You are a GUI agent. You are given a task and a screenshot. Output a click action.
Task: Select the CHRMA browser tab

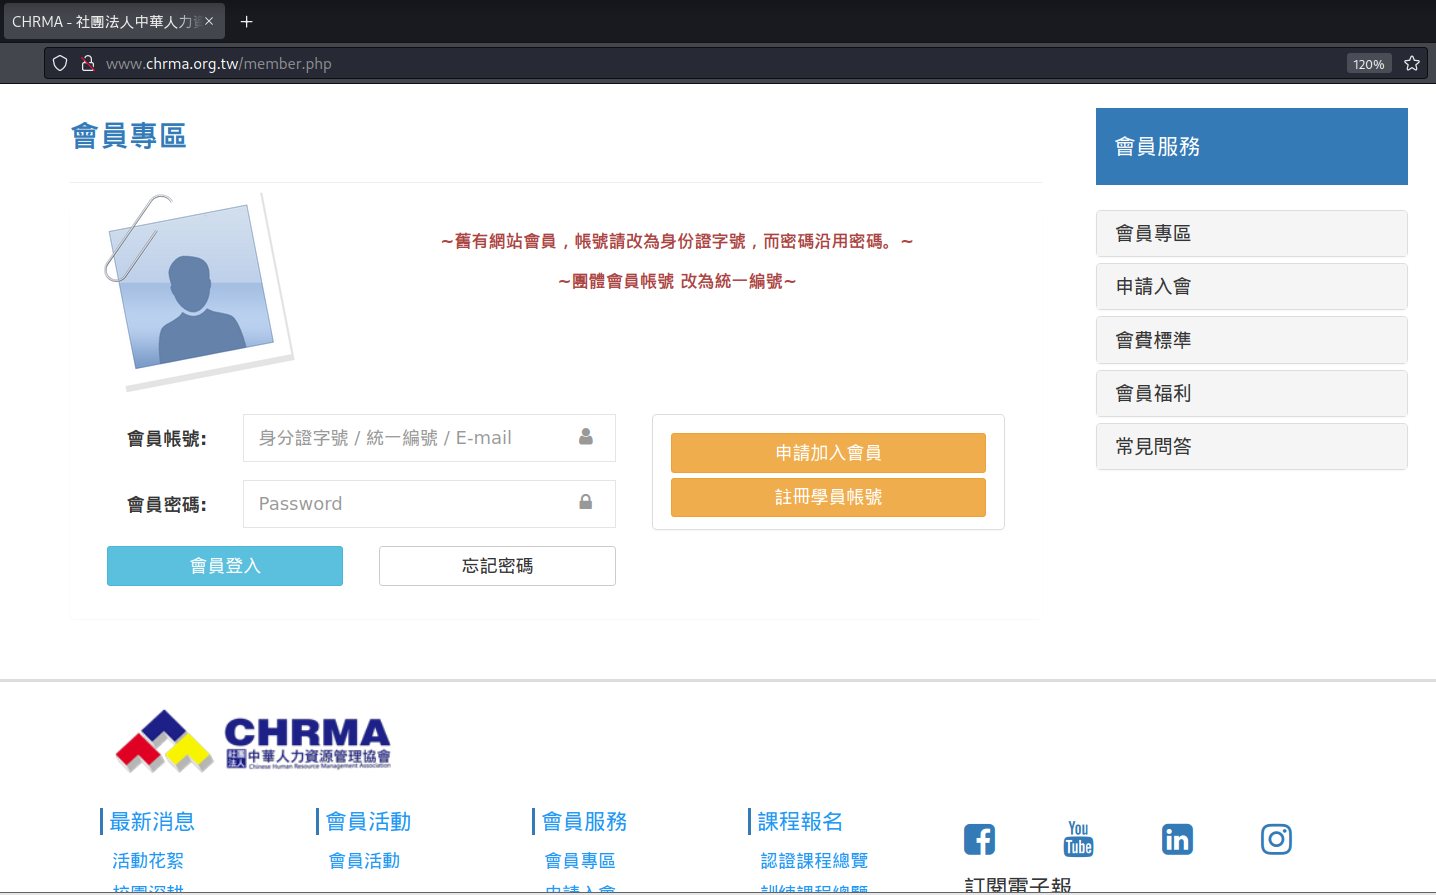coord(113,21)
